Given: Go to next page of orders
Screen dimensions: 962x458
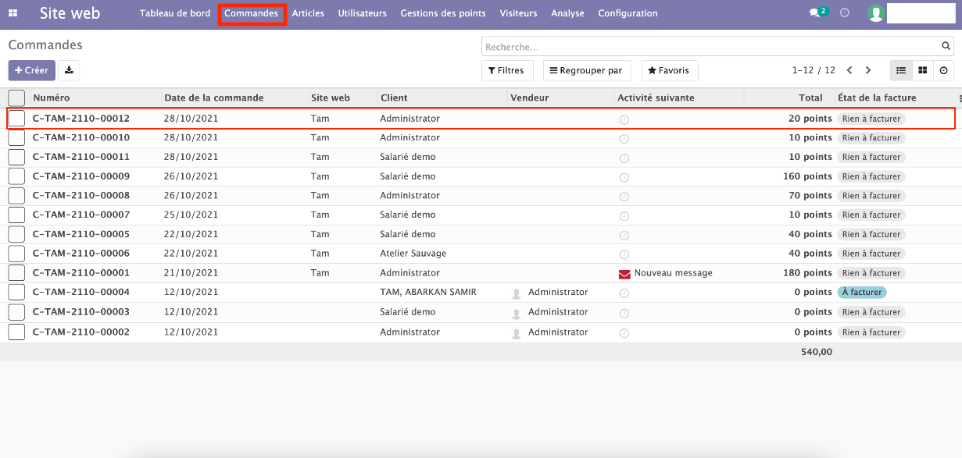Looking at the screenshot, I should pos(868,70).
